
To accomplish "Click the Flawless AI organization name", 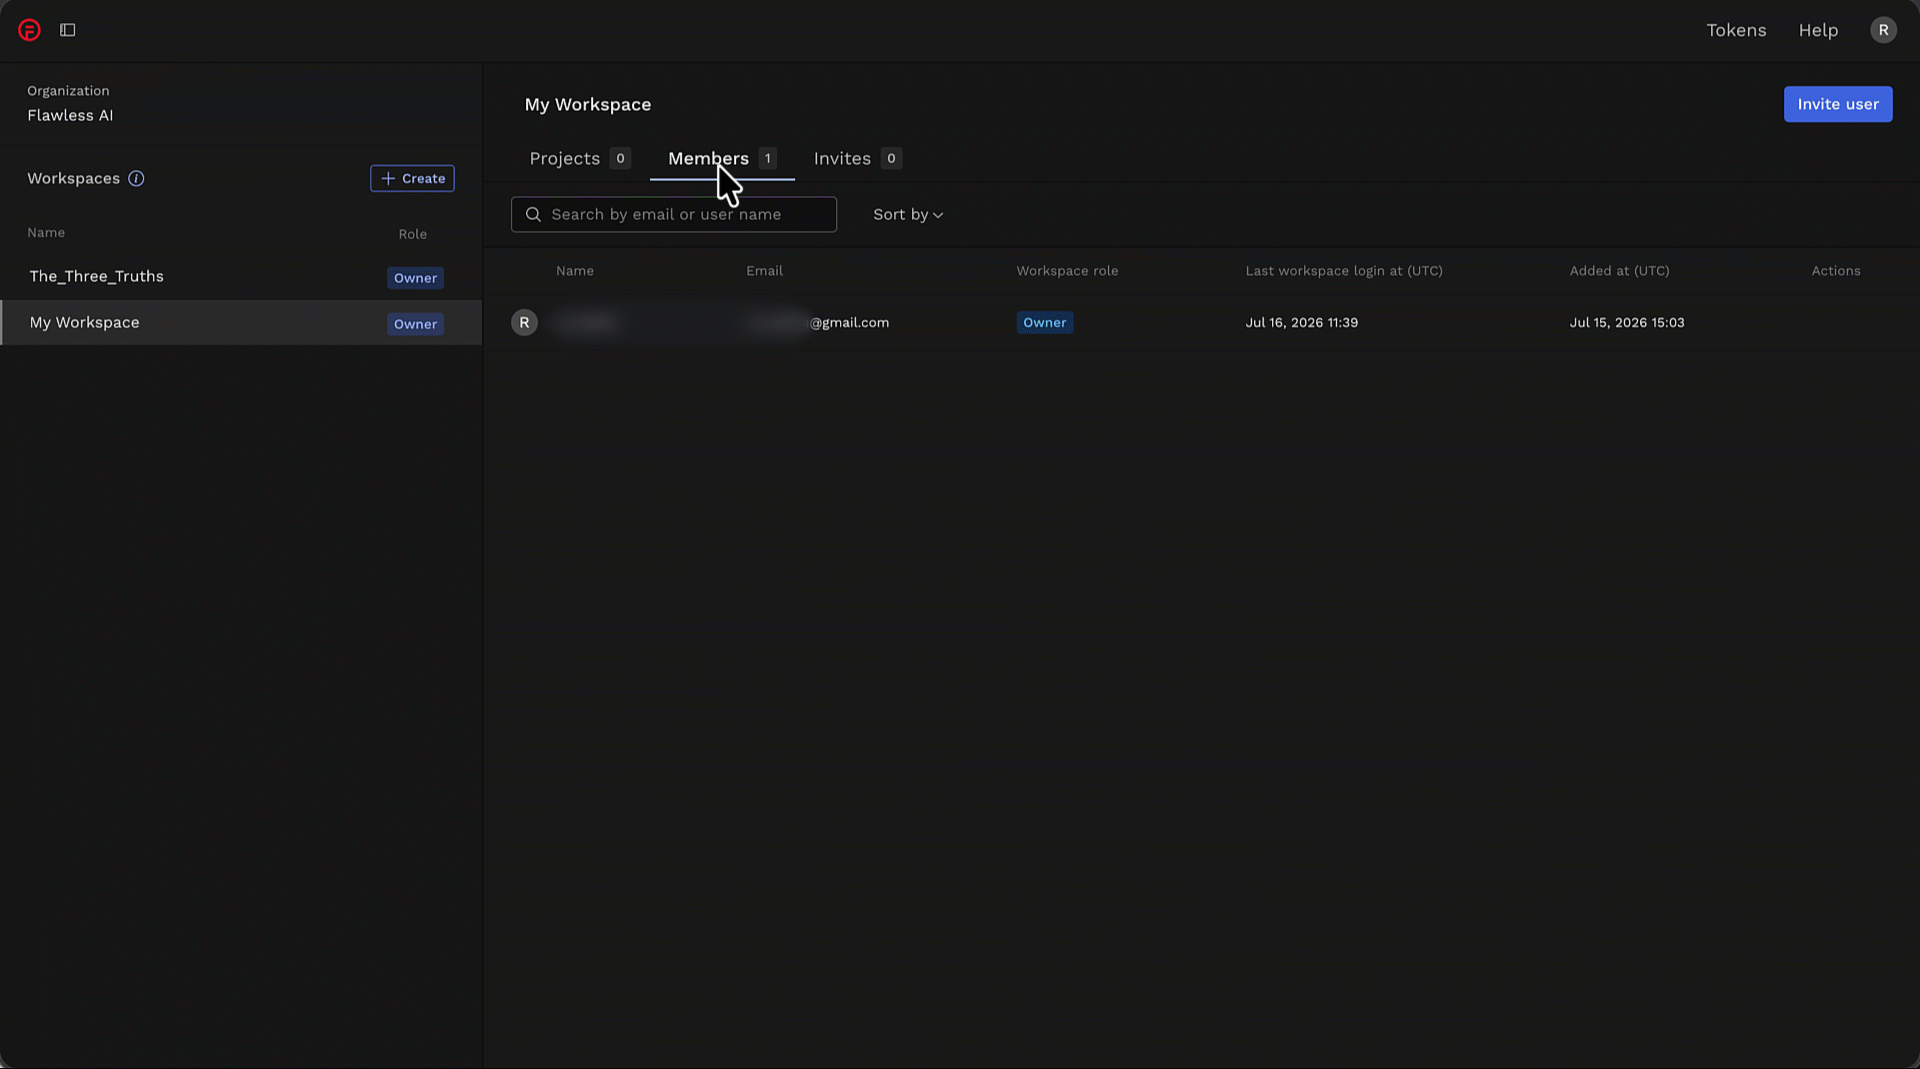I will point(70,115).
